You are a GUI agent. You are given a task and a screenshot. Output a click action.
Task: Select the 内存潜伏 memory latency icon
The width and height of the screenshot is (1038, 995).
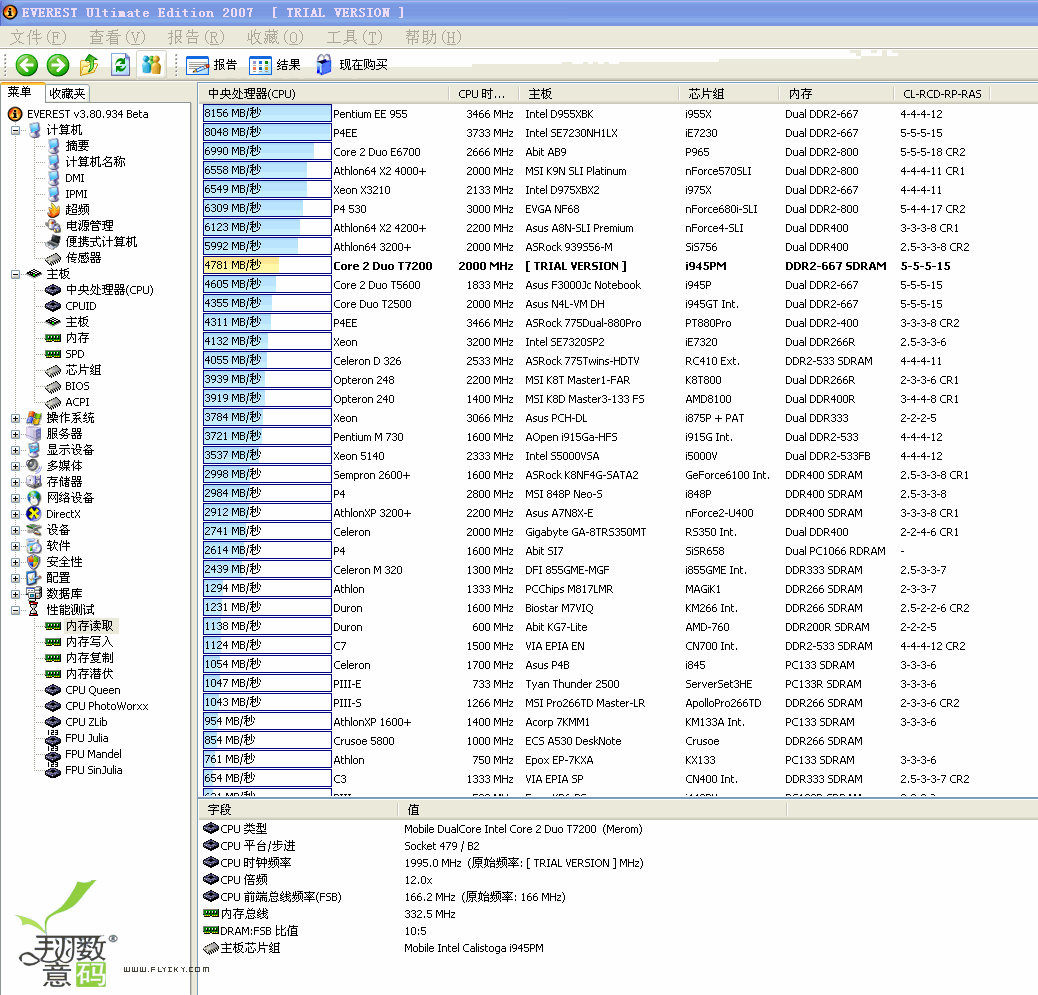point(53,674)
